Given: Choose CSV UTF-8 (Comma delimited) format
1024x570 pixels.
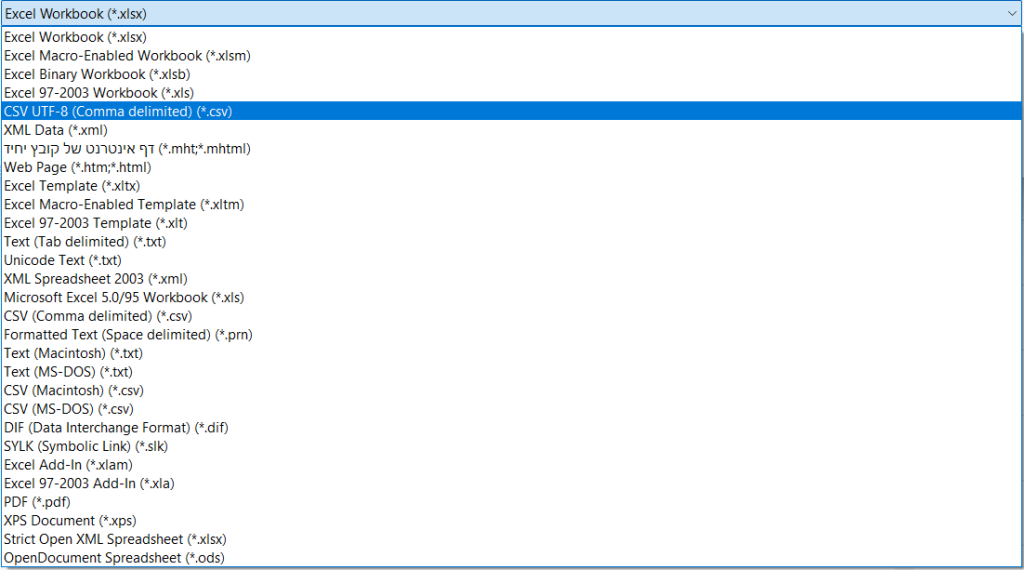Looking at the screenshot, I should [118, 111].
